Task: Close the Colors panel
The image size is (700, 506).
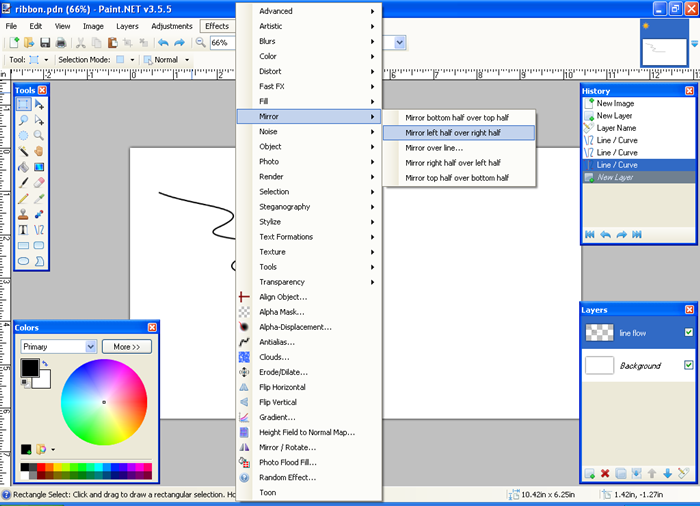Action: pyautogui.click(x=152, y=327)
